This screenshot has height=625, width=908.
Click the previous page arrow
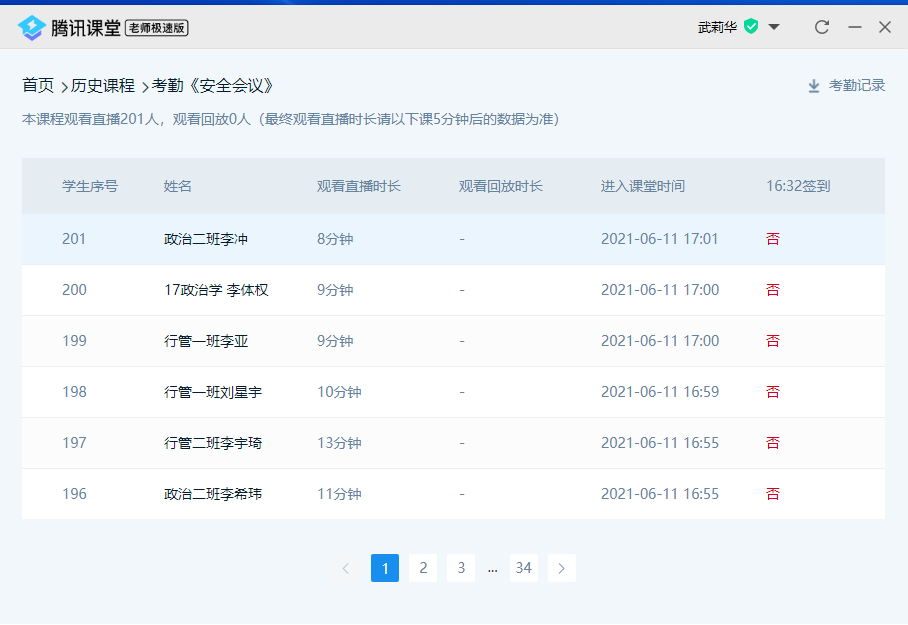click(x=346, y=568)
